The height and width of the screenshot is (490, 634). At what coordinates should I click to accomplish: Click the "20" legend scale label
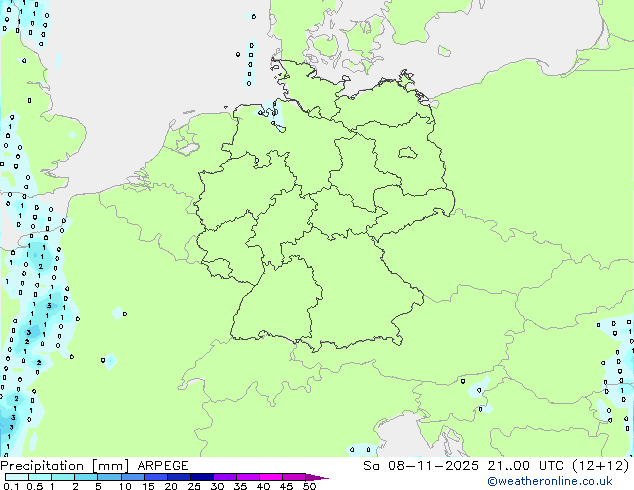click(x=171, y=486)
